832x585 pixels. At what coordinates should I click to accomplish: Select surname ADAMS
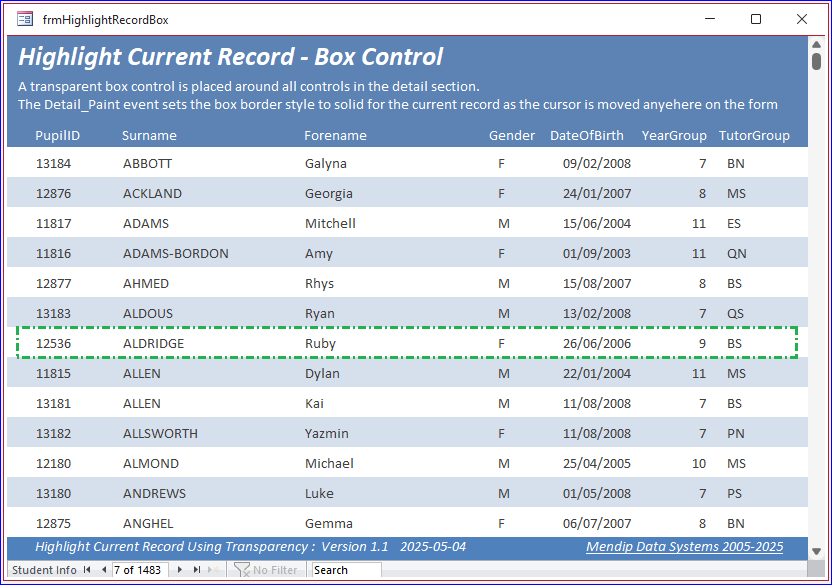(x=146, y=223)
